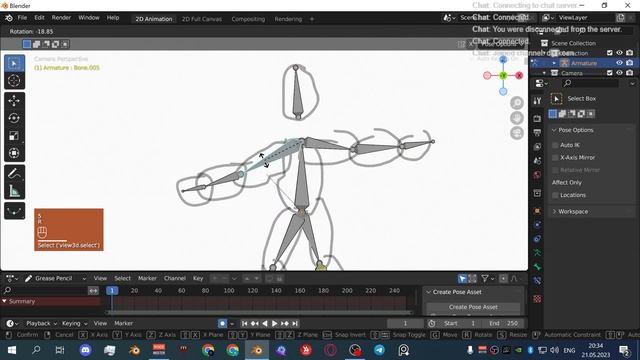Toggle Only Show Selected in dope sheet

[x=462, y=278]
